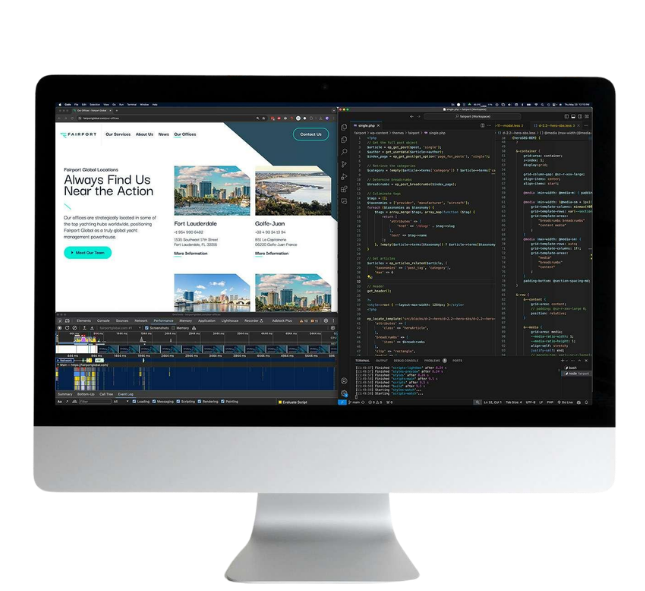Toggle the Messaging filter checkbox

tap(154, 401)
